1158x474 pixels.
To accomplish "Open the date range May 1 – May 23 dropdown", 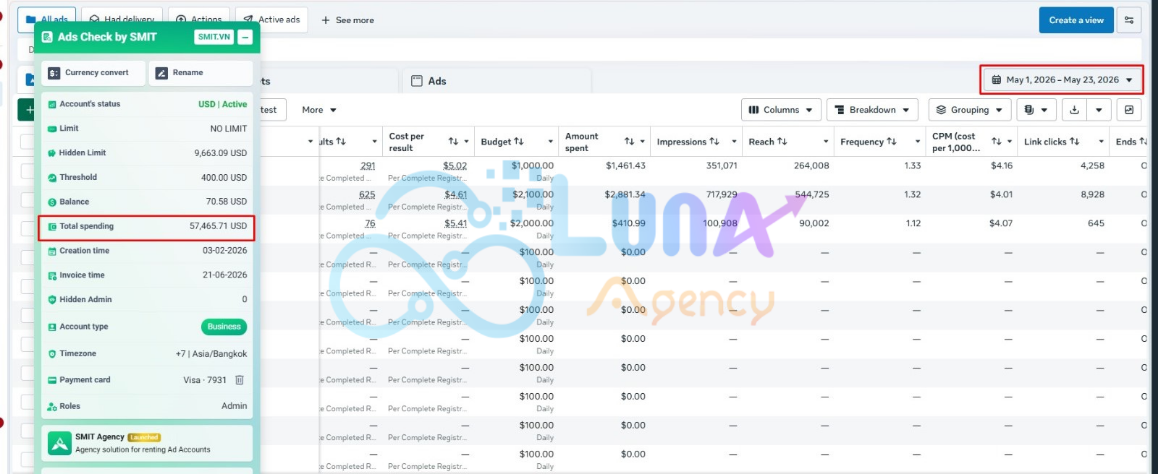I will (1062, 80).
